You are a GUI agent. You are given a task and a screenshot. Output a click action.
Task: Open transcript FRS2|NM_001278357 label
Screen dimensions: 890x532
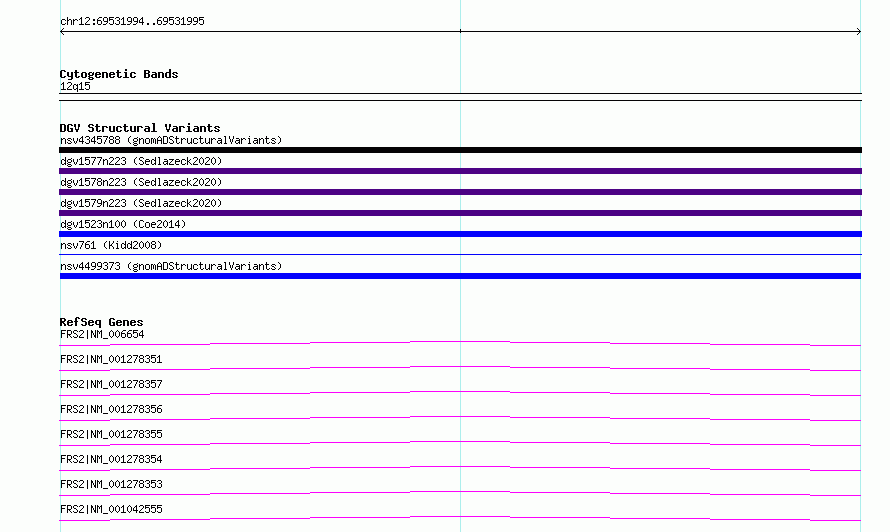[x=111, y=384]
